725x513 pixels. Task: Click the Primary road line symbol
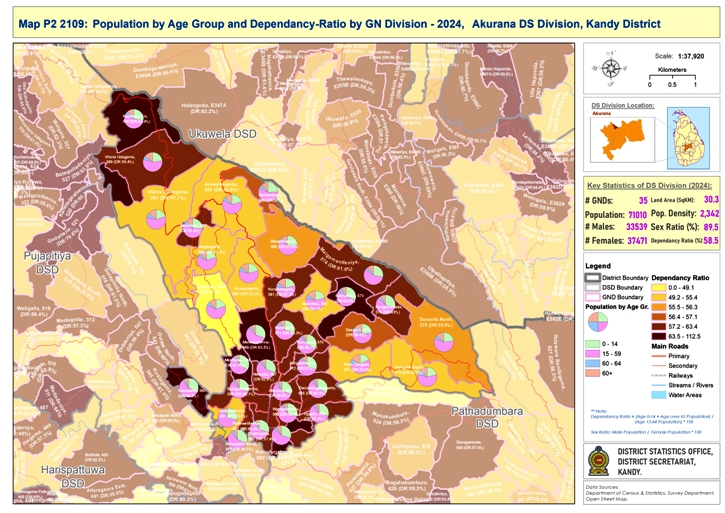[x=658, y=356]
